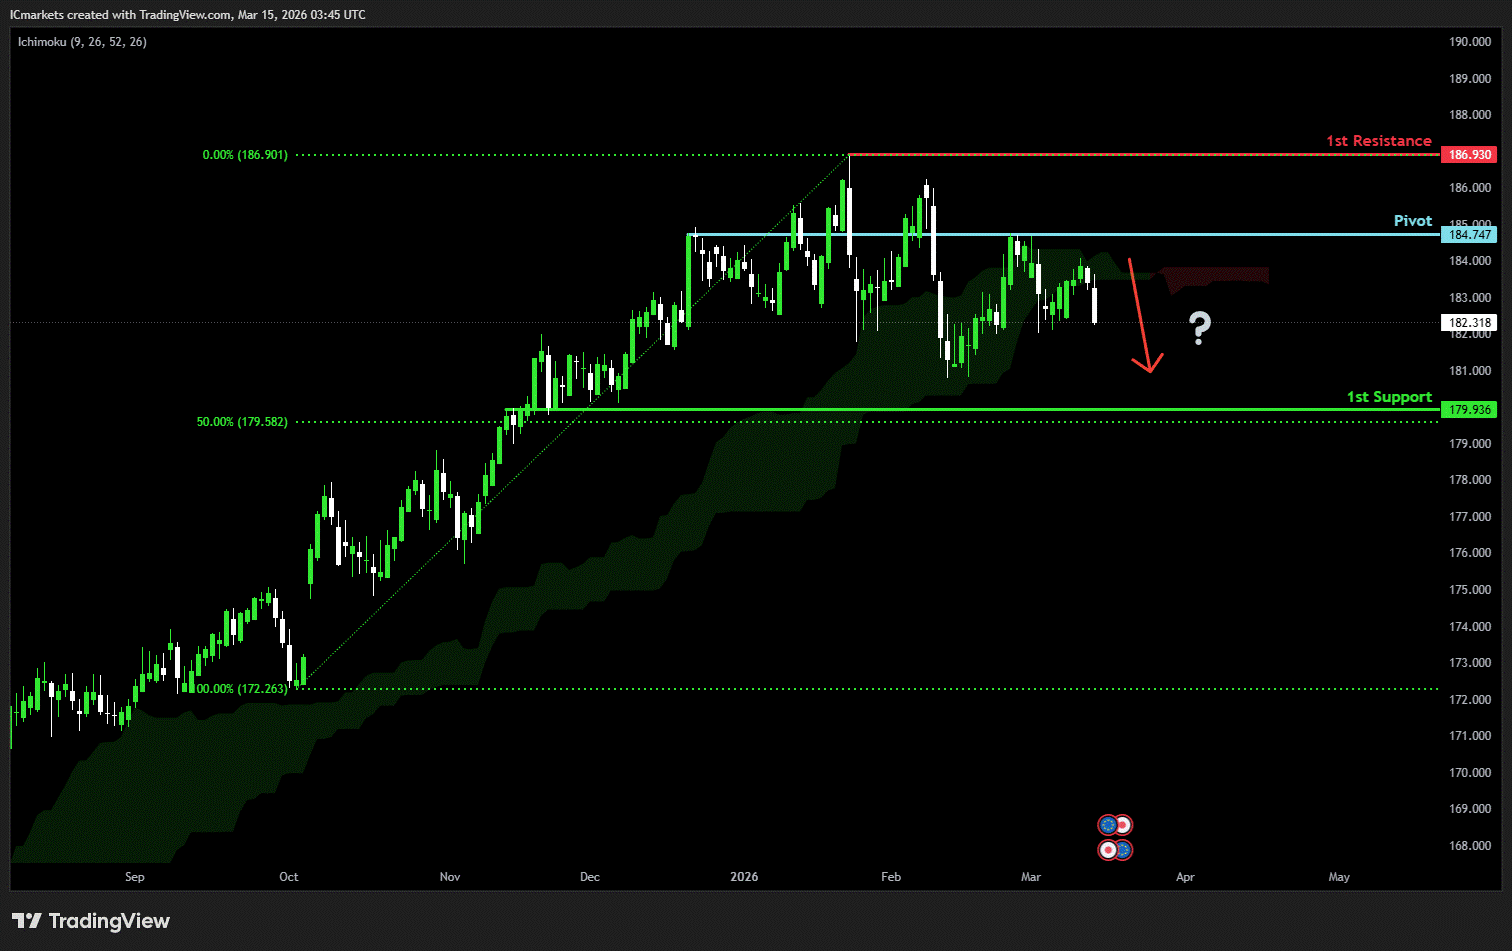Click the green 179.936 support price tag
This screenshot has height=951, width=1512.
[1469, 410]
